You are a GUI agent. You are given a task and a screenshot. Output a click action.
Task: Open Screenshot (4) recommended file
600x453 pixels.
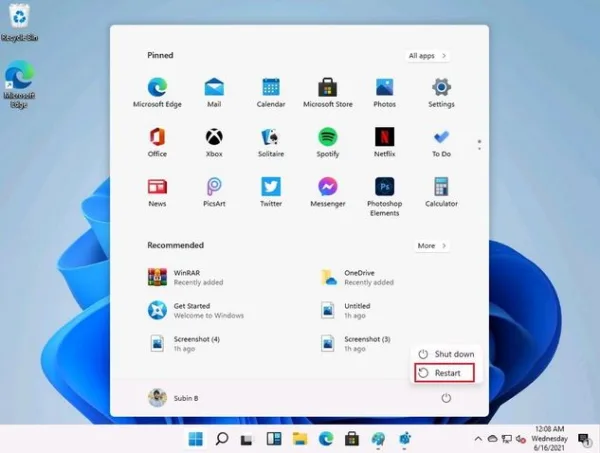[x=184, y=344]
